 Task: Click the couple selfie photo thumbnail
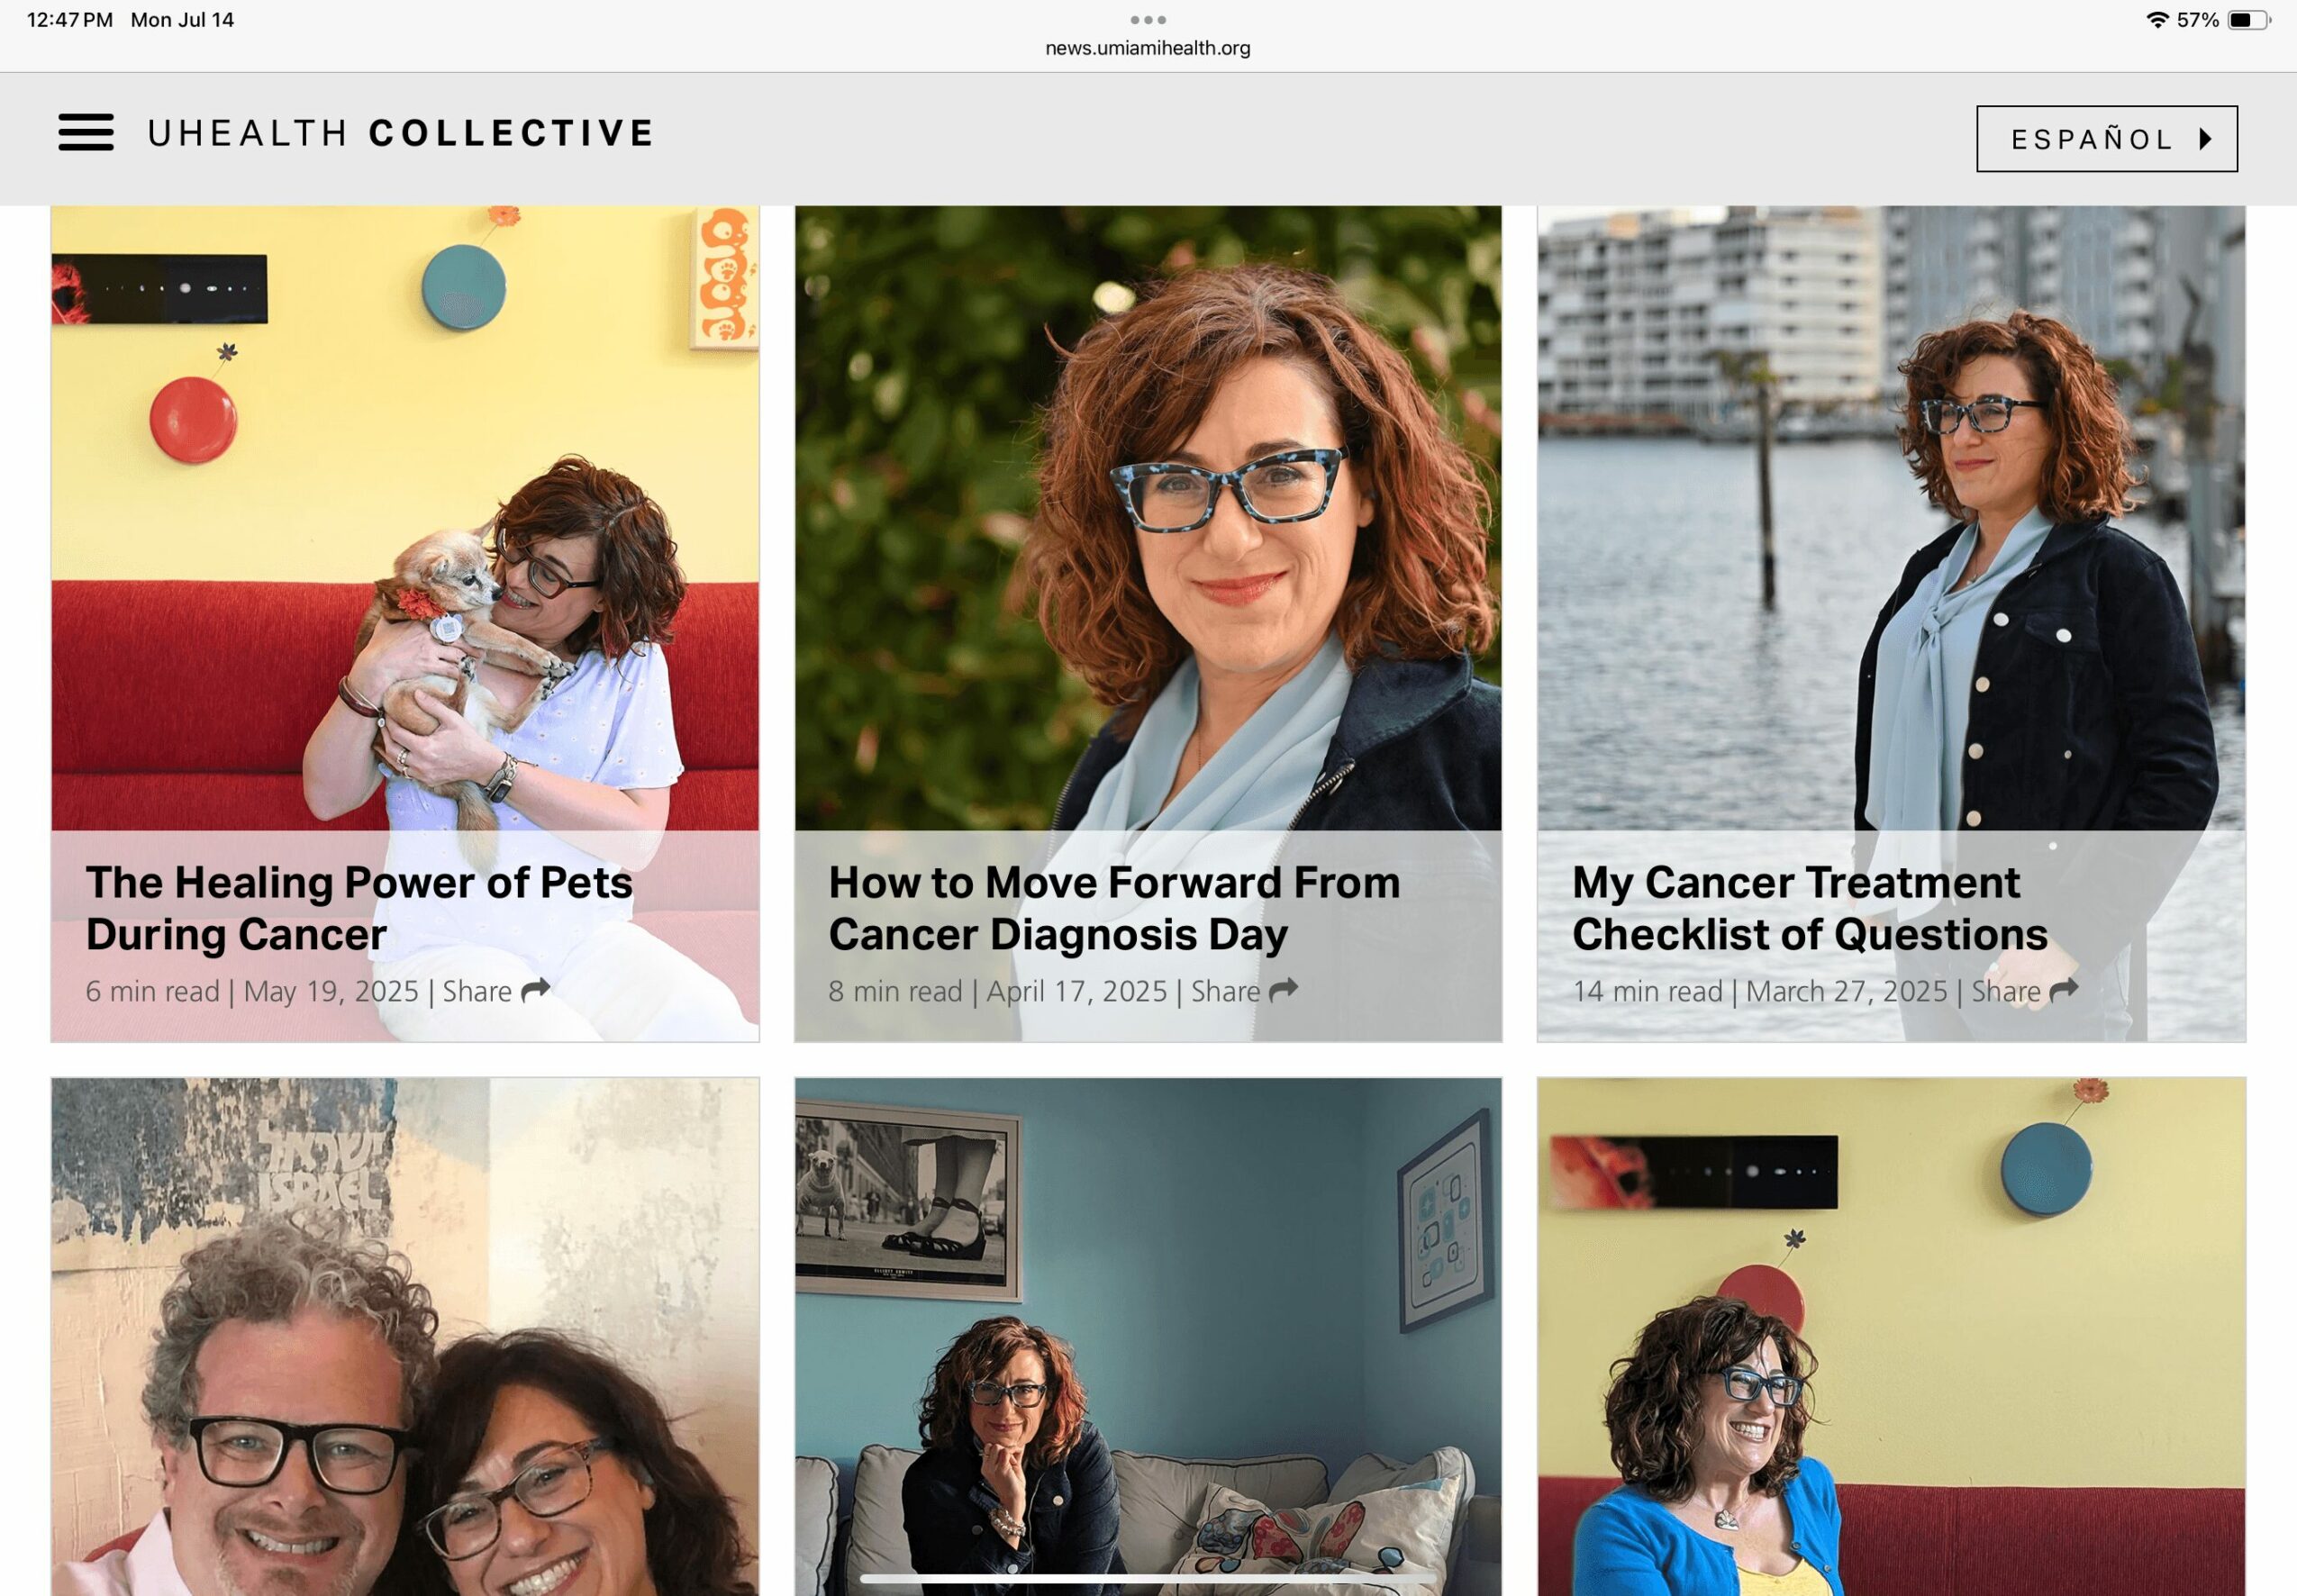click(405, 1336)
